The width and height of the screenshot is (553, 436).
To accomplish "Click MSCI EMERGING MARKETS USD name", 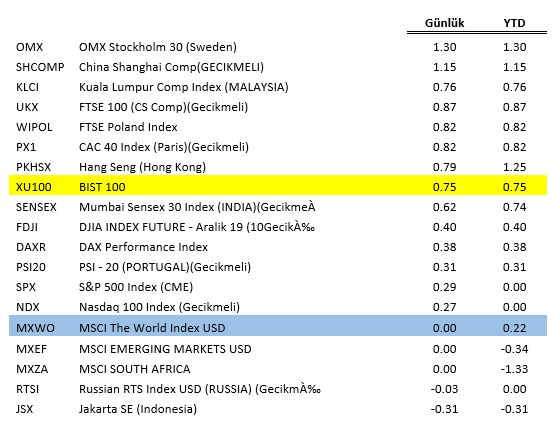I will coord(165,349).
